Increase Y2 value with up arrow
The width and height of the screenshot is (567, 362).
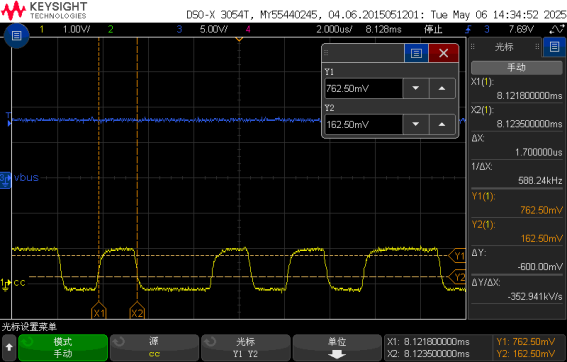(442, 124)
